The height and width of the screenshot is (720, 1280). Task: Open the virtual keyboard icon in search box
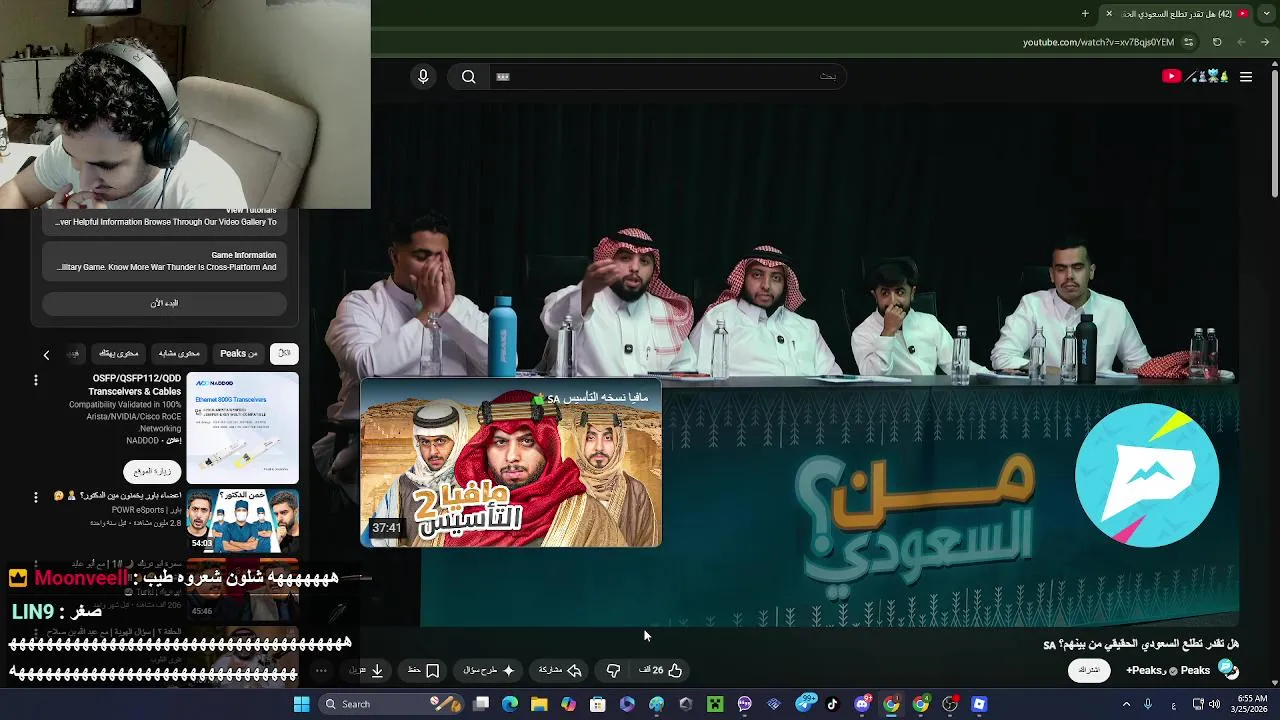click(503, 77)
